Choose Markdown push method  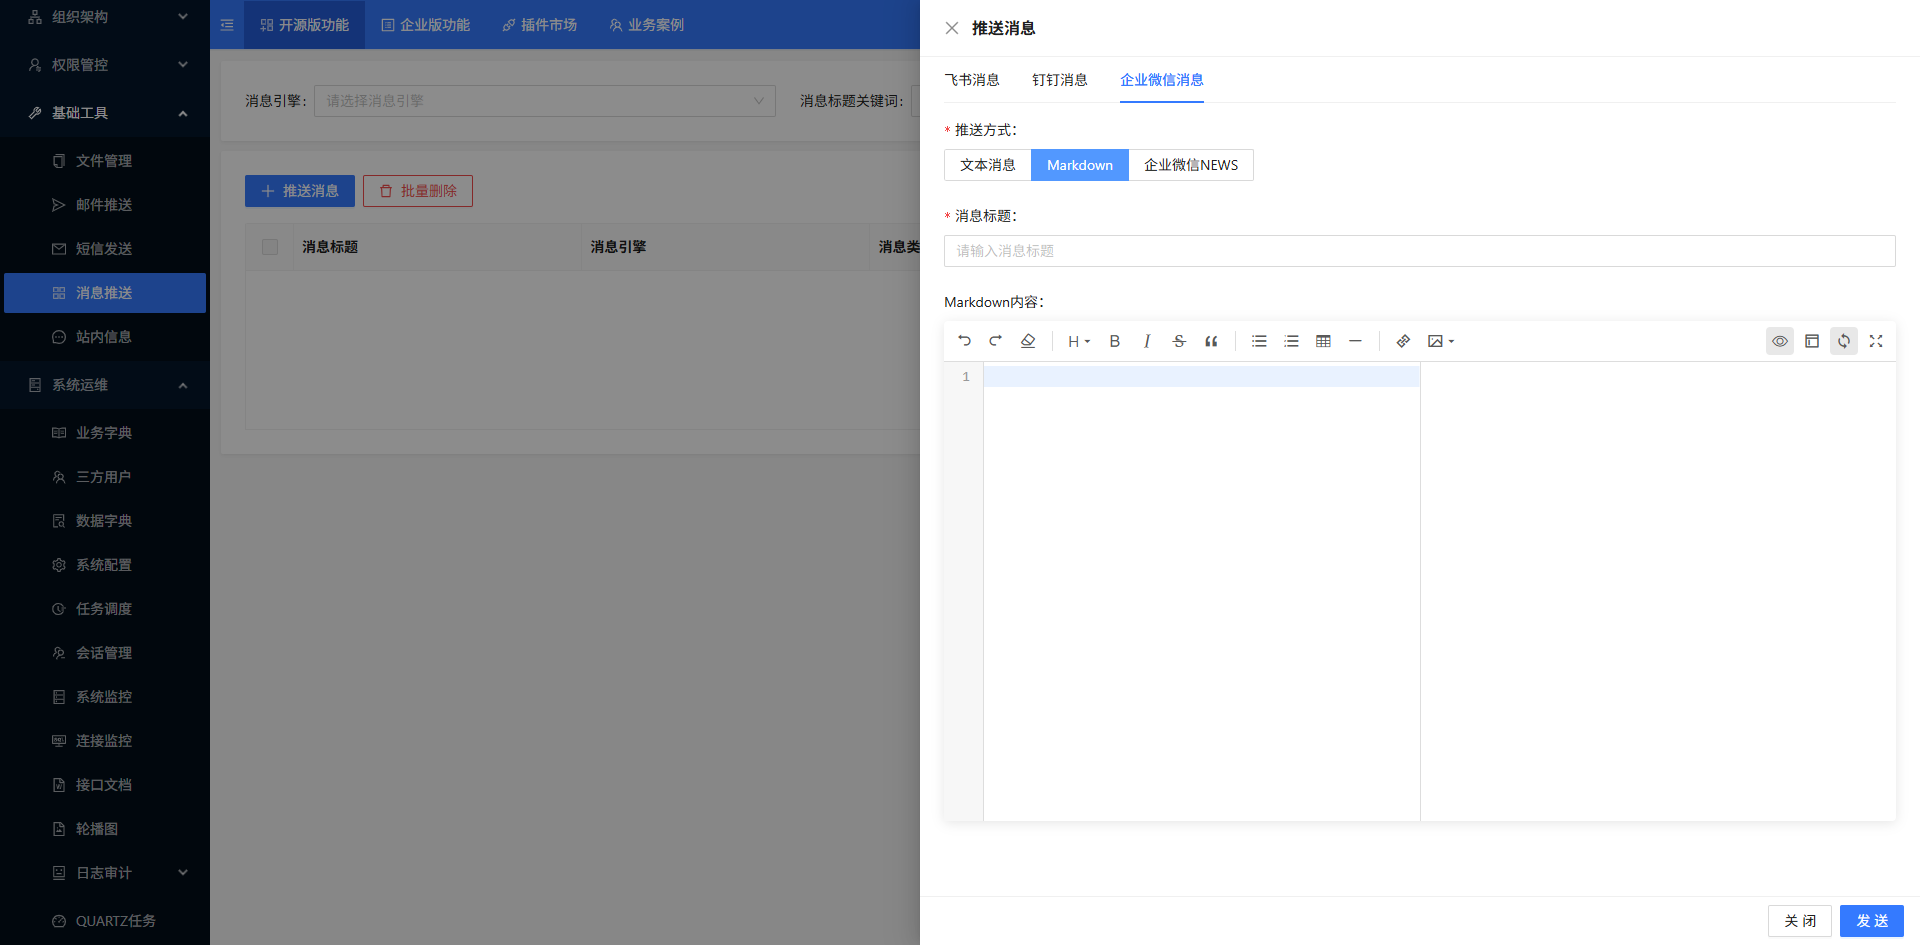1080,165
